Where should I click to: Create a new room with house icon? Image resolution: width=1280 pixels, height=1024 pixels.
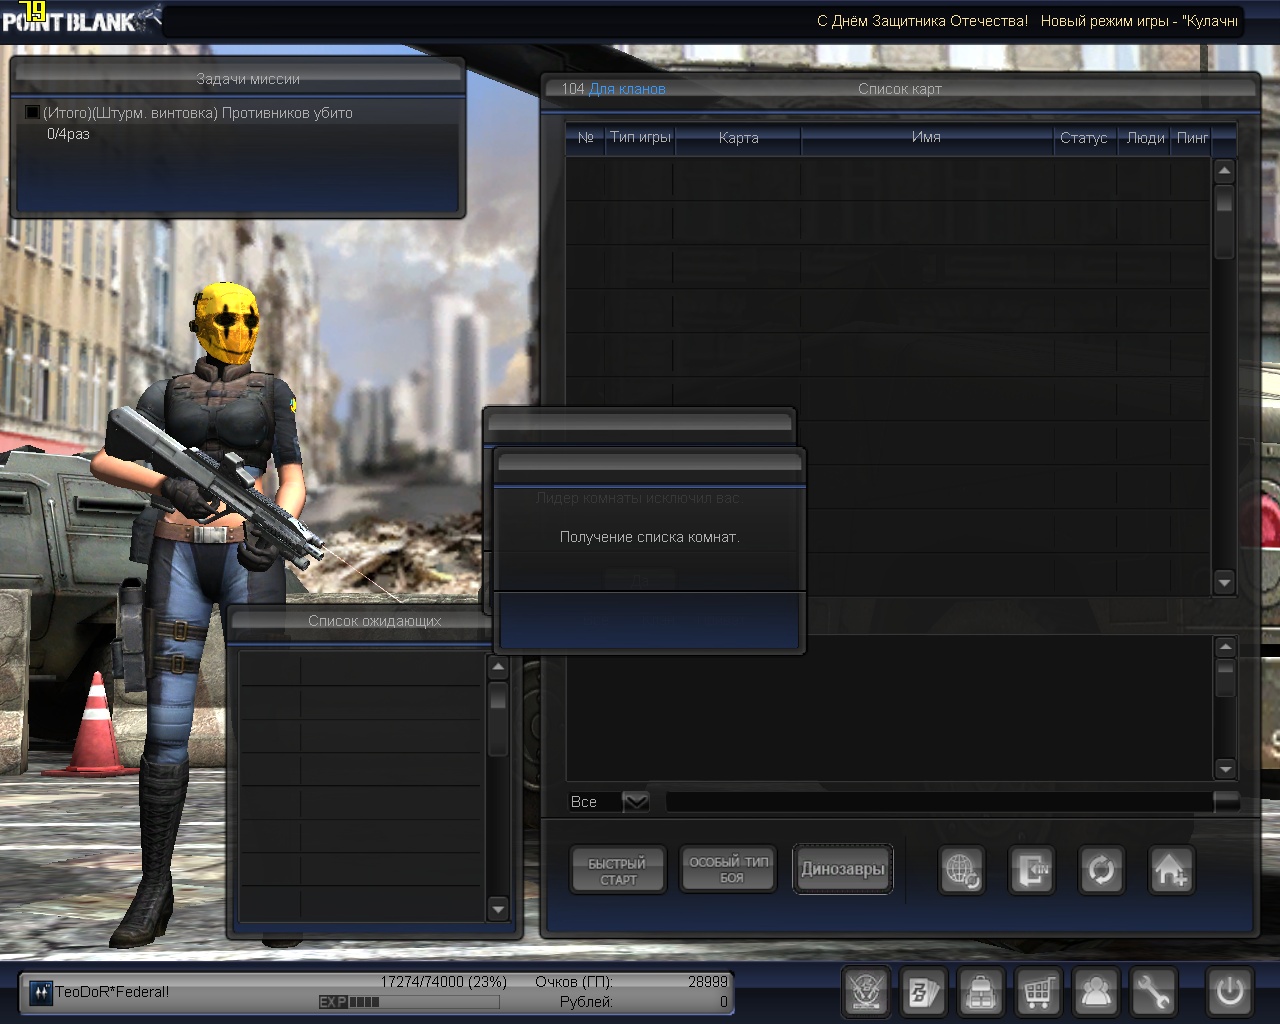point(1170,870)
